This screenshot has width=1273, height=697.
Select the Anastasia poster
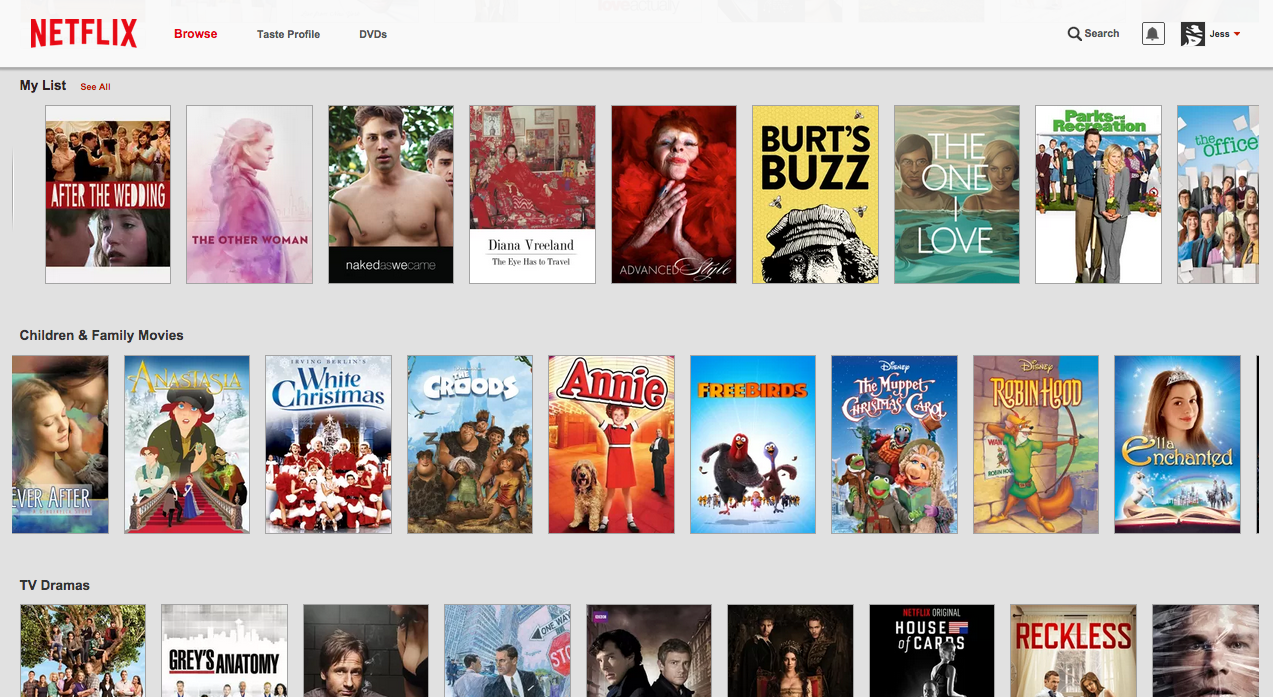[x=187, y=444]
